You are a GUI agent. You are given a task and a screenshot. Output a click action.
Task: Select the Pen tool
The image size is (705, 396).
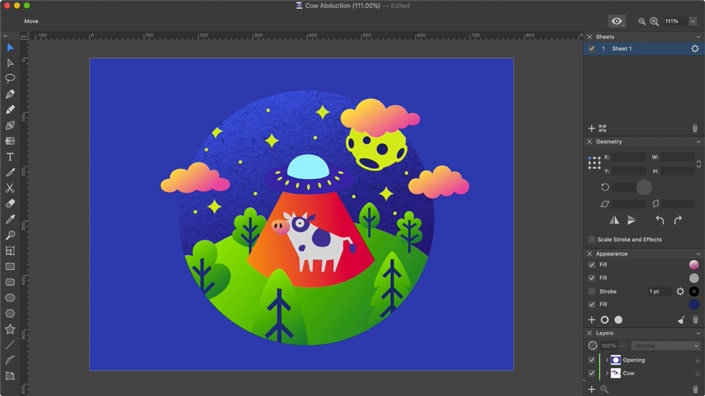coord(10,94)
